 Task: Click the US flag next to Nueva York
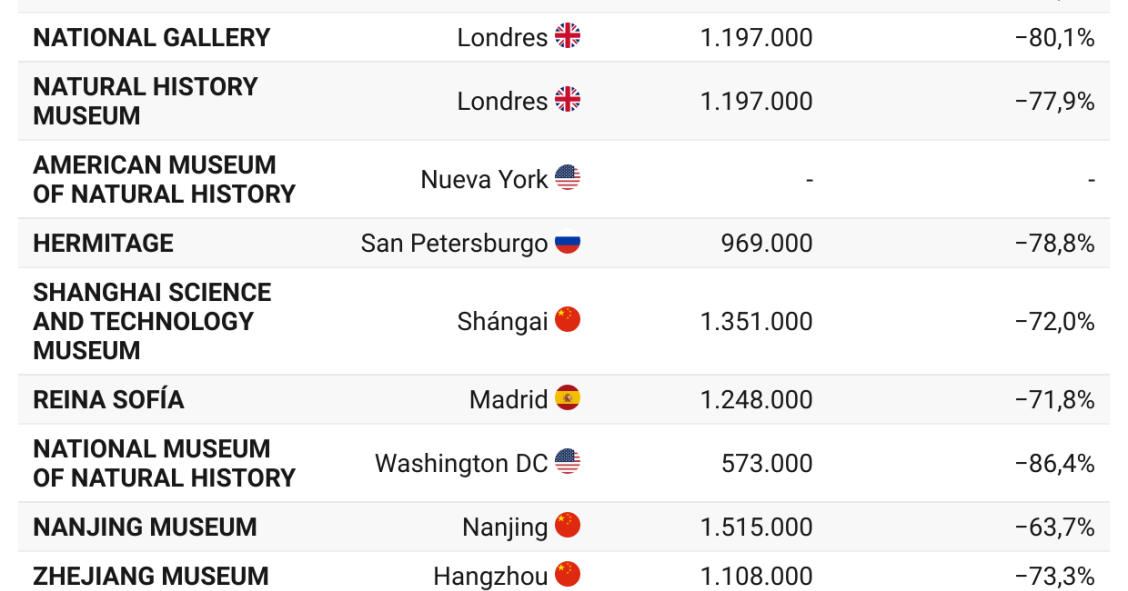pos(567,178)
